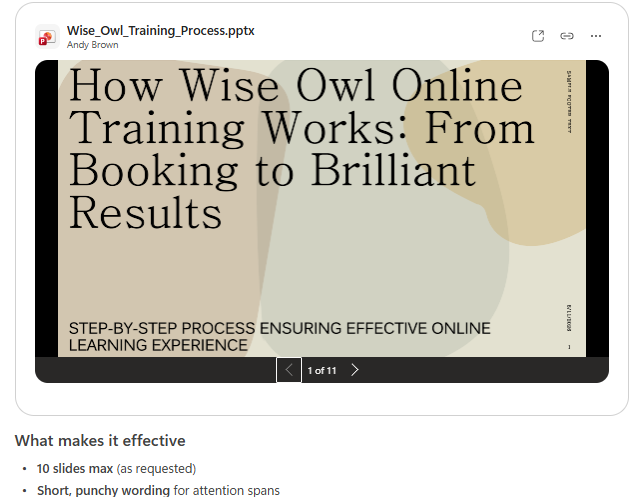This screenshot has width=637, height=497.
Task: Click the PowerPoint file icon
Action: tap(47, 37)
